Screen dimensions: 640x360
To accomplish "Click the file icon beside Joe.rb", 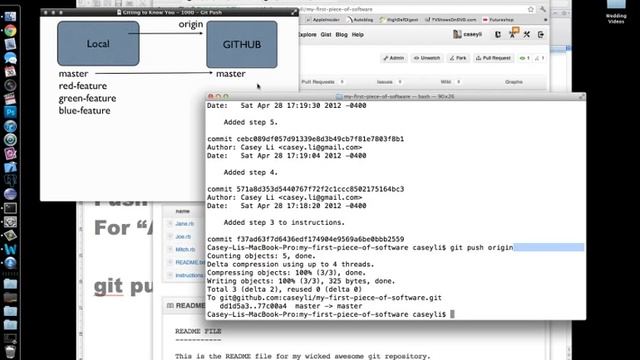I will tap(170, 236).
